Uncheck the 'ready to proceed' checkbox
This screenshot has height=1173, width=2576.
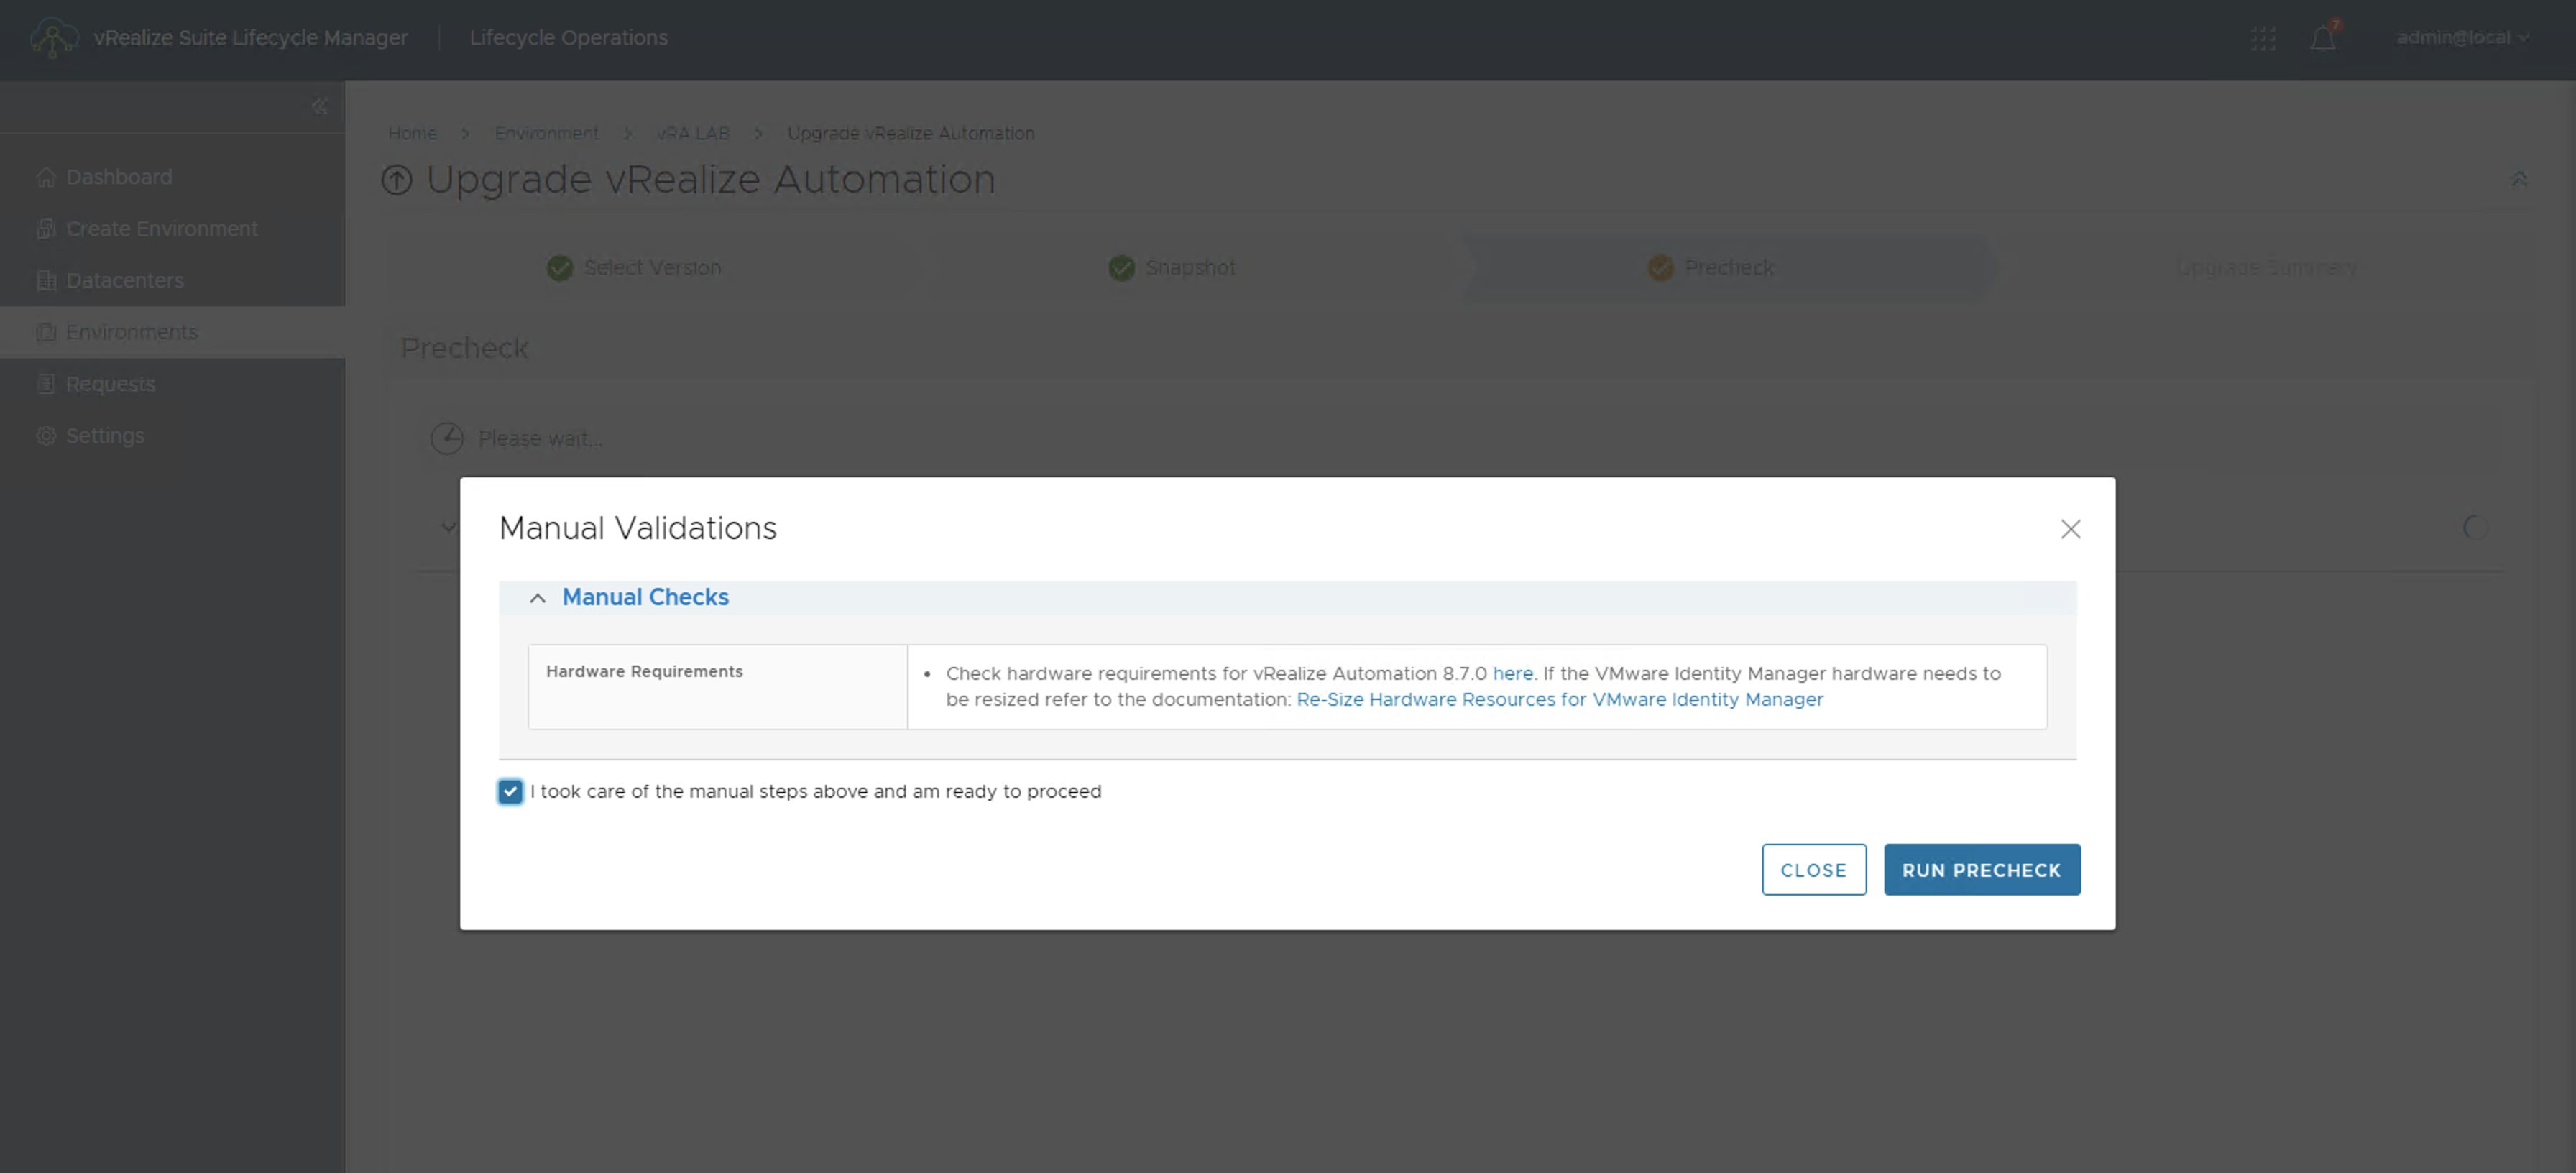point(510,792)
